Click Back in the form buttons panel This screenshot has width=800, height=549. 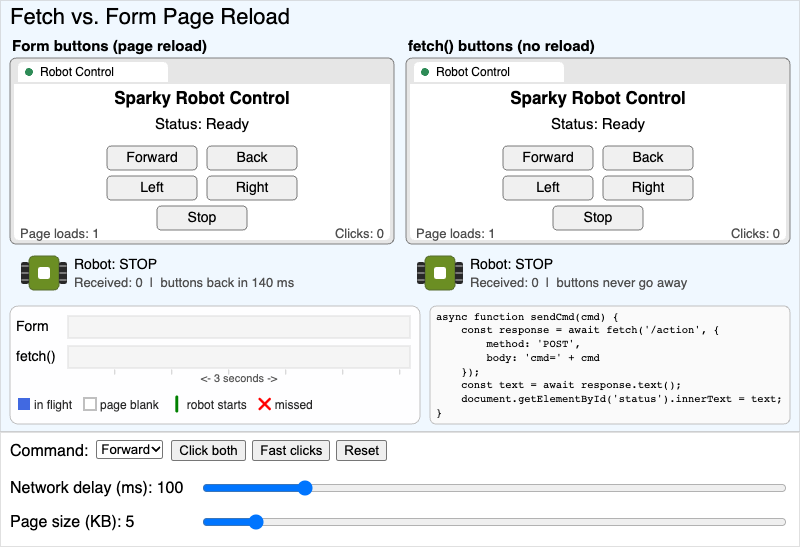pos(252,158)
